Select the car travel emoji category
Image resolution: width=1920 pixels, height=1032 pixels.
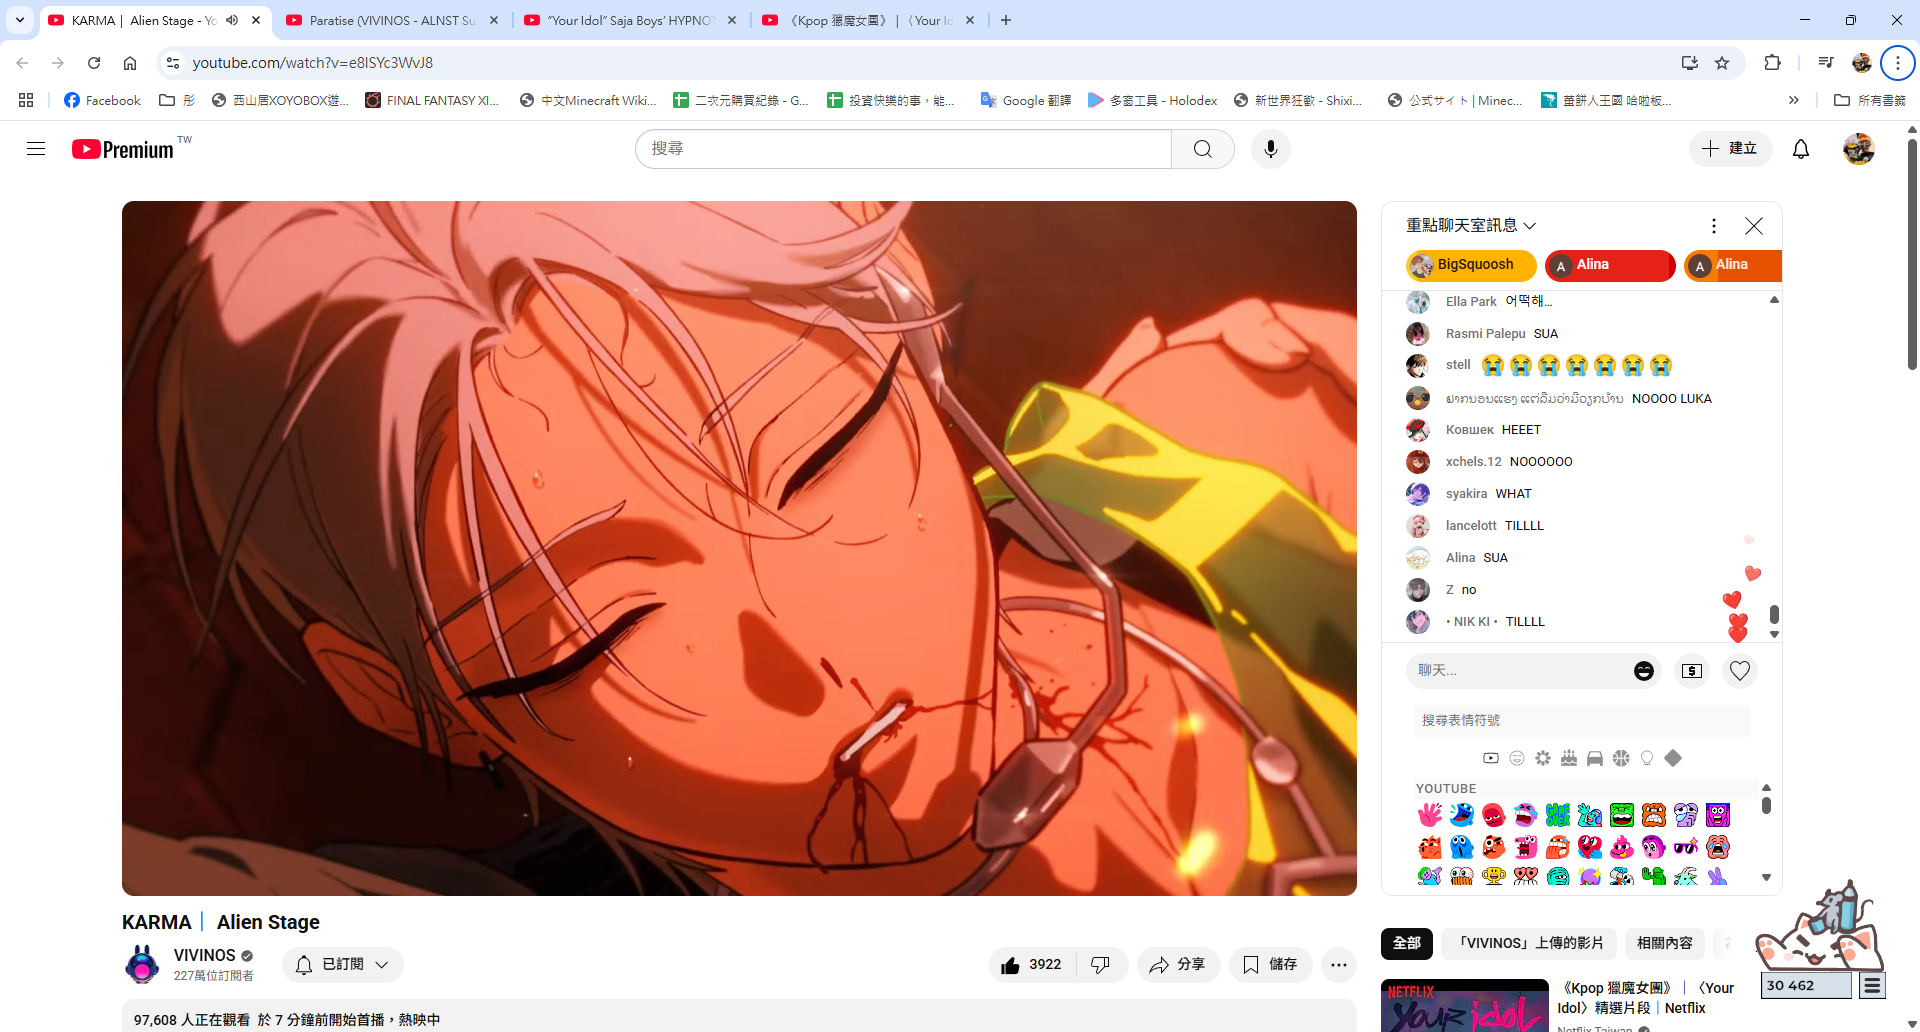(1595, 758)
